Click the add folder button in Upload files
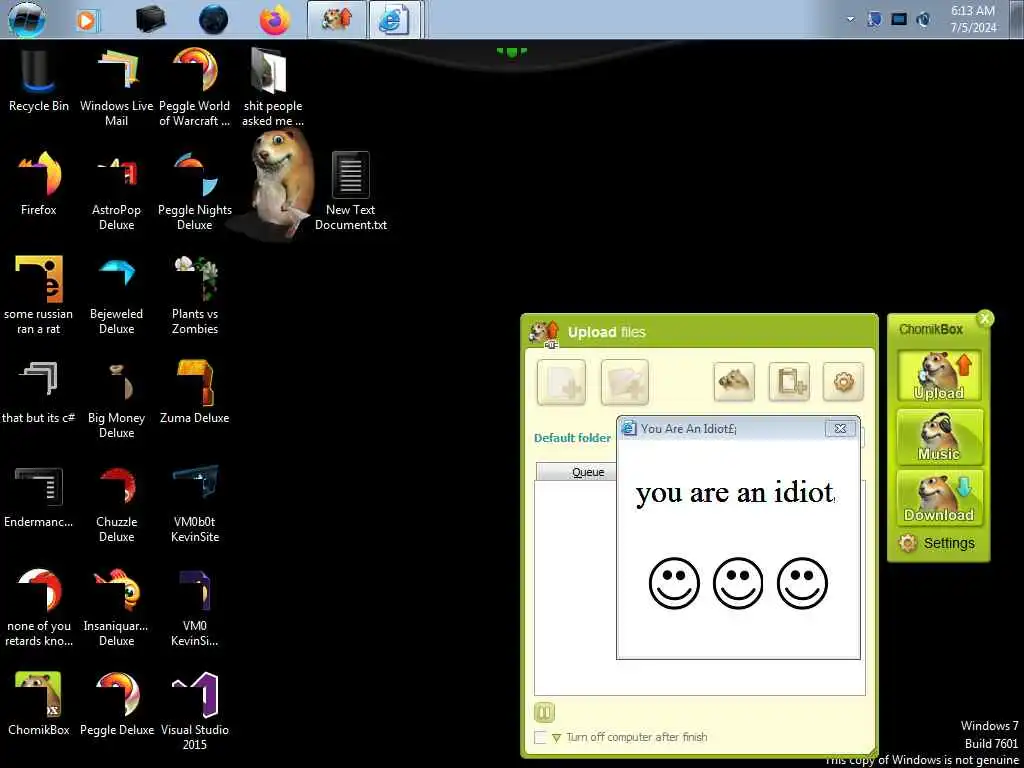Viewport: 1024px width, 768px height. point(624,382)
